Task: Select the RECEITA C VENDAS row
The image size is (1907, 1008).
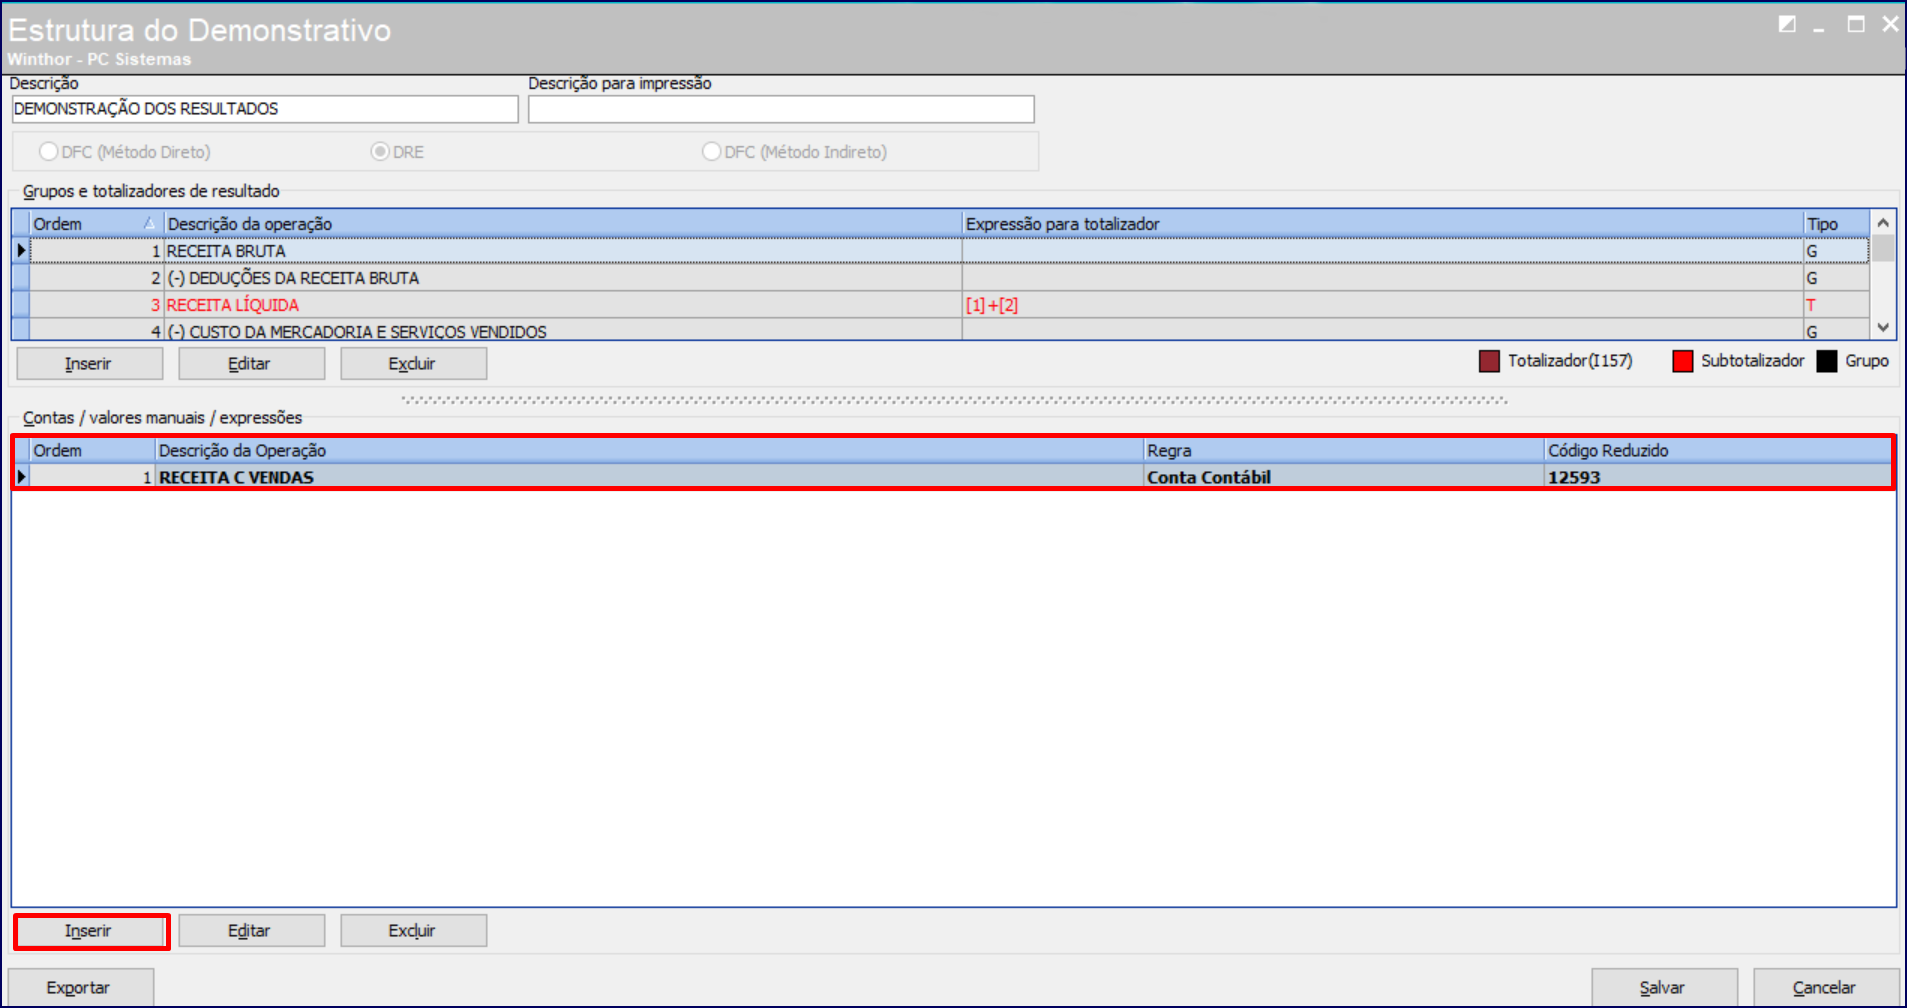Action: coord(953,477)
